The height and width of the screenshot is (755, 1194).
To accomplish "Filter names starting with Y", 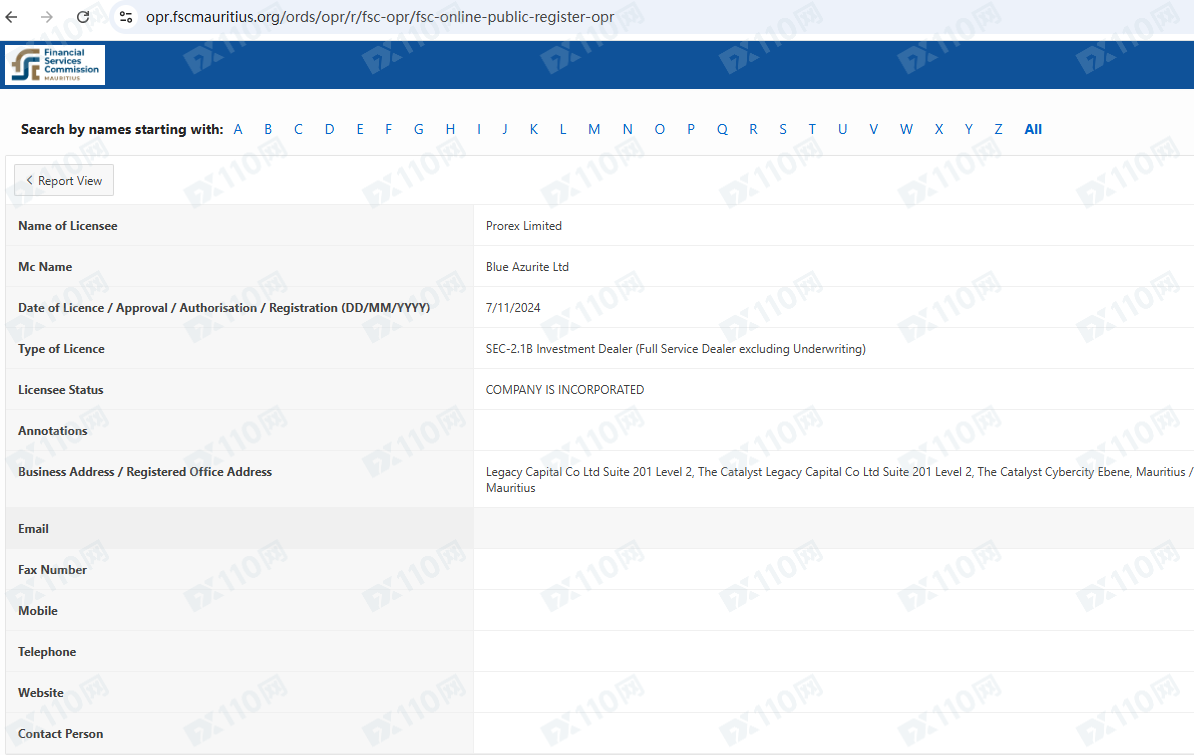I will click(969, 130).
